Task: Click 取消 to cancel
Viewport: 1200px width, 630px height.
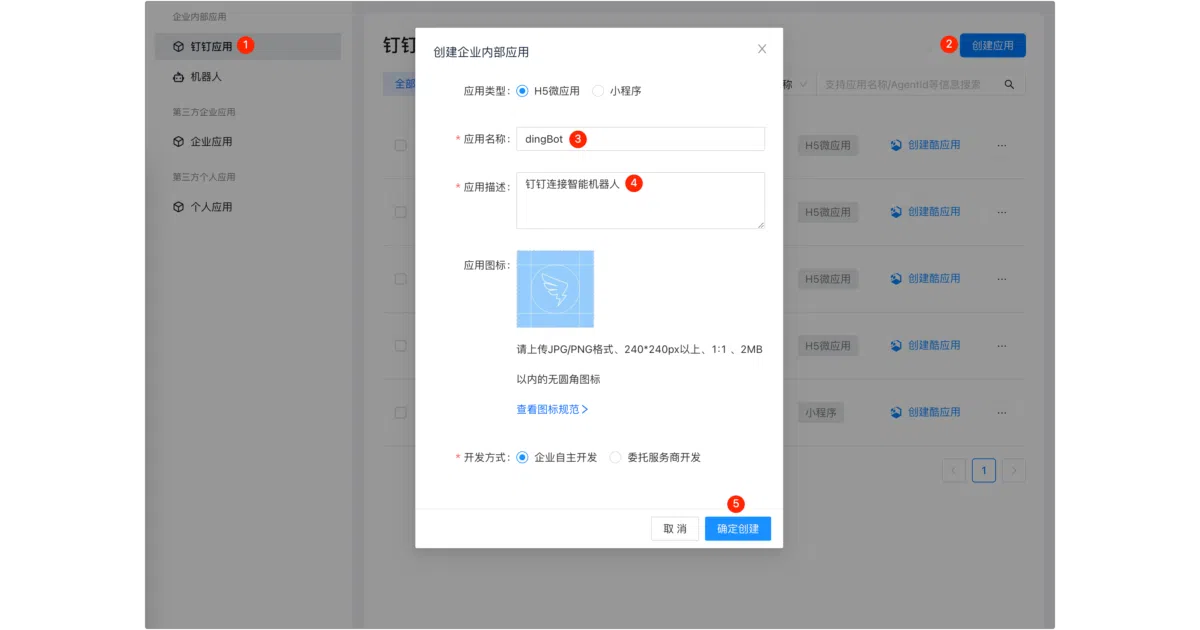Action: 675,529
